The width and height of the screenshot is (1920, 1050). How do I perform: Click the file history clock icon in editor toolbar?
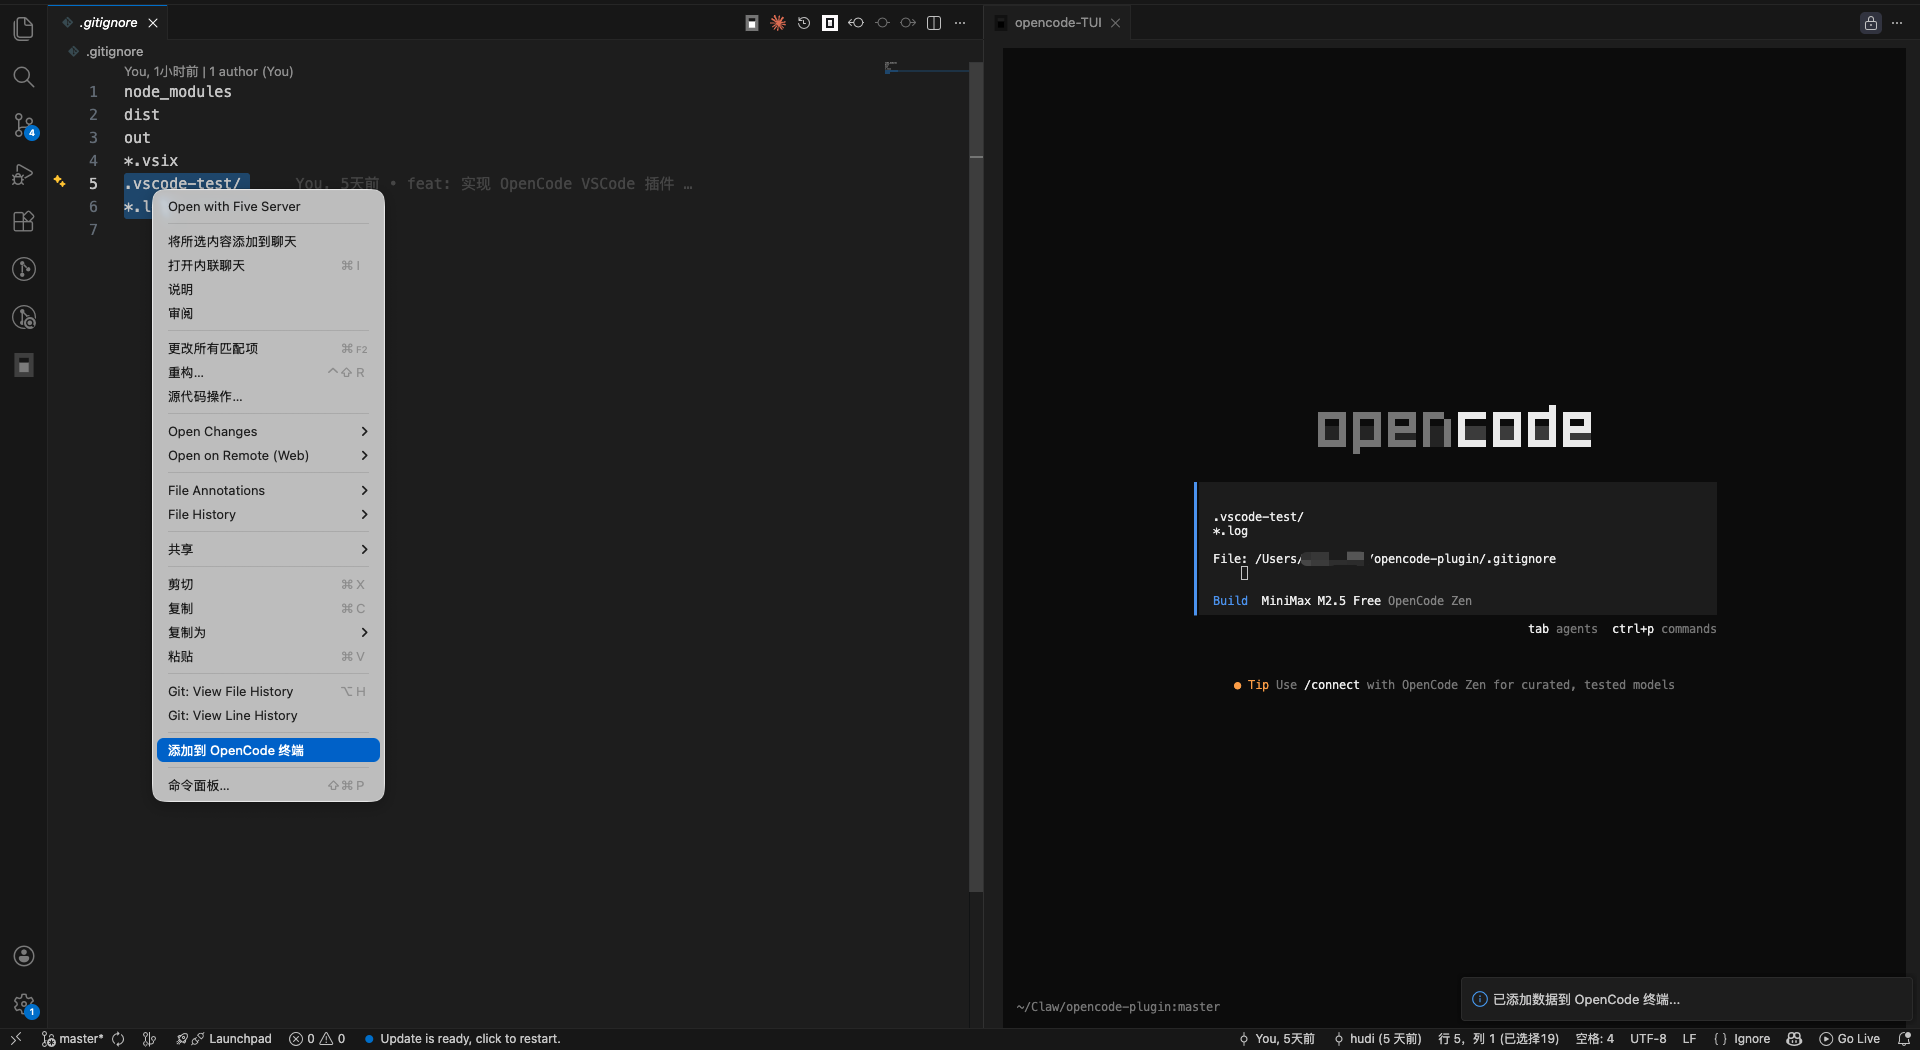coord(804,23)
